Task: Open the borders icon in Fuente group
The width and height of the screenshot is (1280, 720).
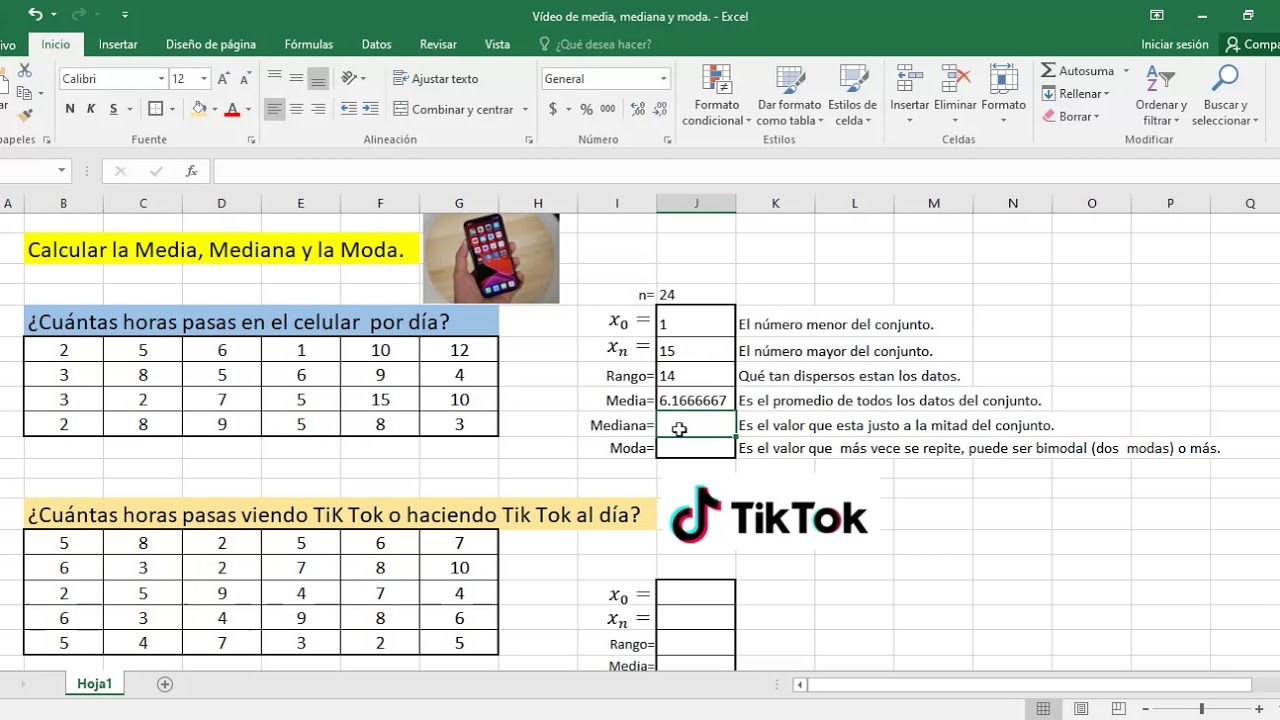Action: pyautogui.click(x=156, y=109)
